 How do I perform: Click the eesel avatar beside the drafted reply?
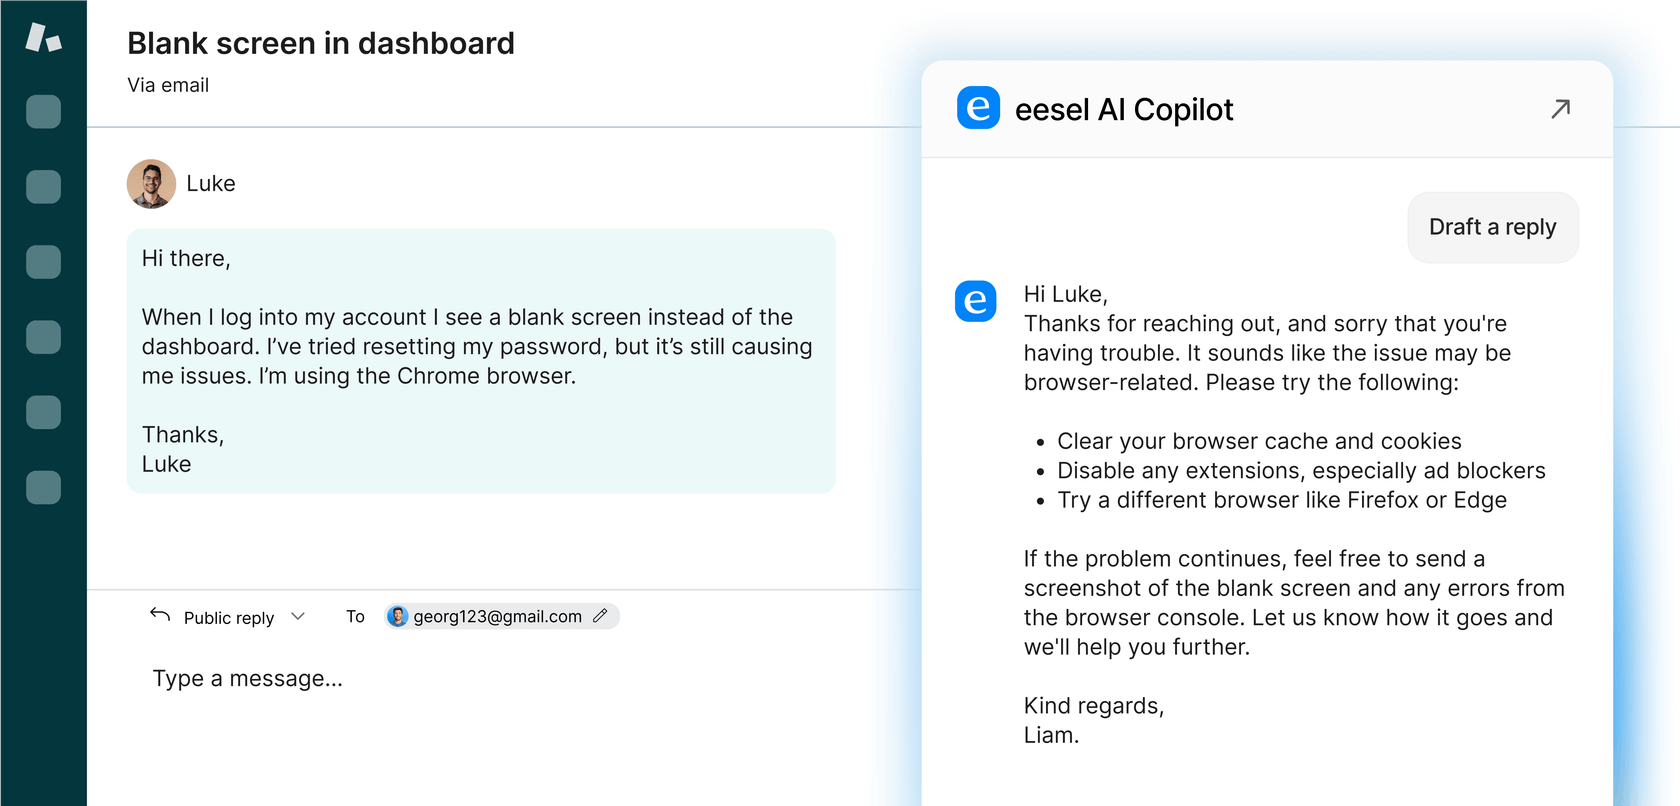[975, 301]
